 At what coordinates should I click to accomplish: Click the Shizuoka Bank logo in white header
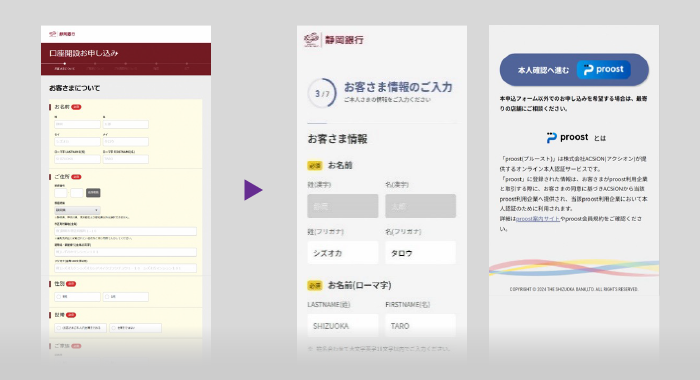pyautogui.click(x=62, y=34)
